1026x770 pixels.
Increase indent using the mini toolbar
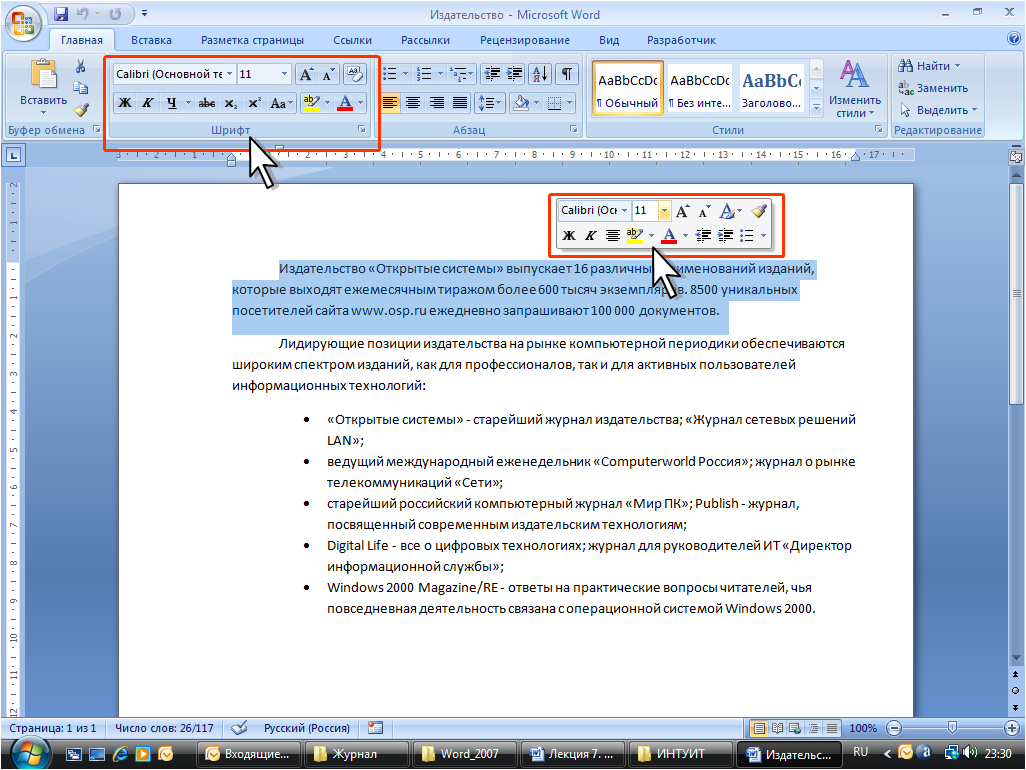pos(725,235)
